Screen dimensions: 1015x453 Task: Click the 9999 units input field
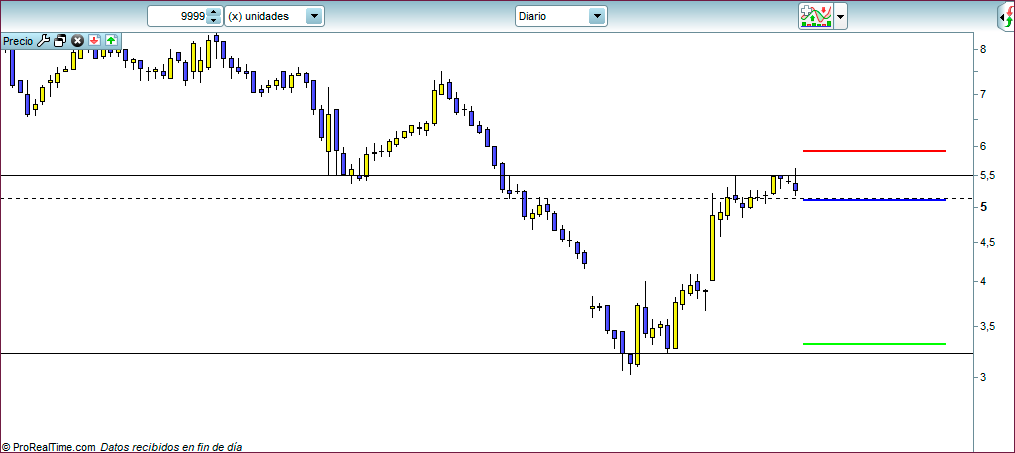(x=178, y=17)
